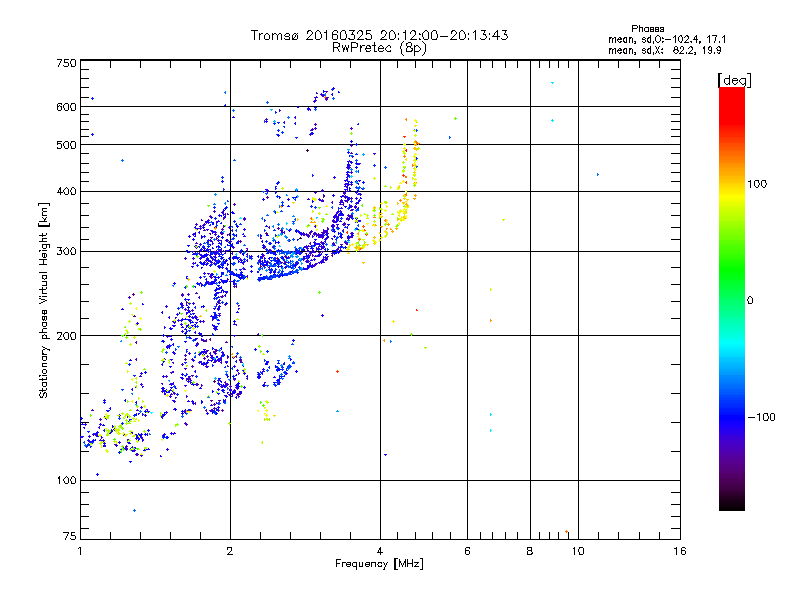Select the 'mean, sd,O:-102.4, 17.1' text
Screen dimensions: 800x600
[667, 40]
